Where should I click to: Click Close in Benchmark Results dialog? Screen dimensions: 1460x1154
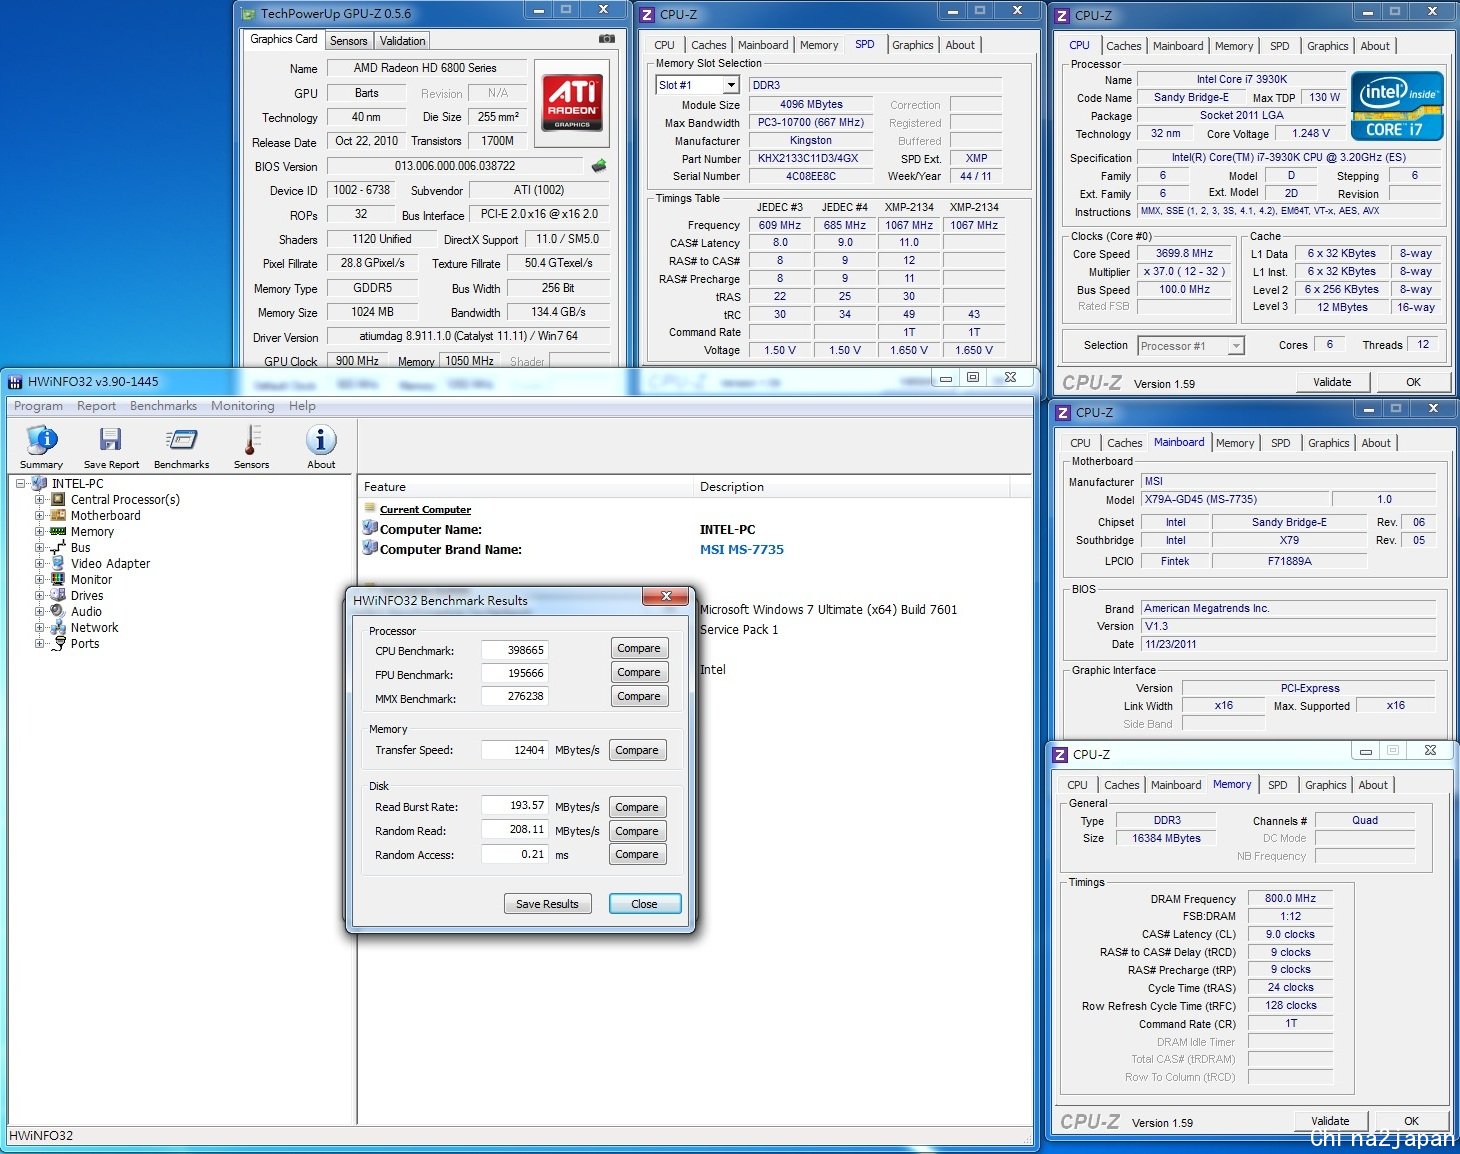click(644, 904)
